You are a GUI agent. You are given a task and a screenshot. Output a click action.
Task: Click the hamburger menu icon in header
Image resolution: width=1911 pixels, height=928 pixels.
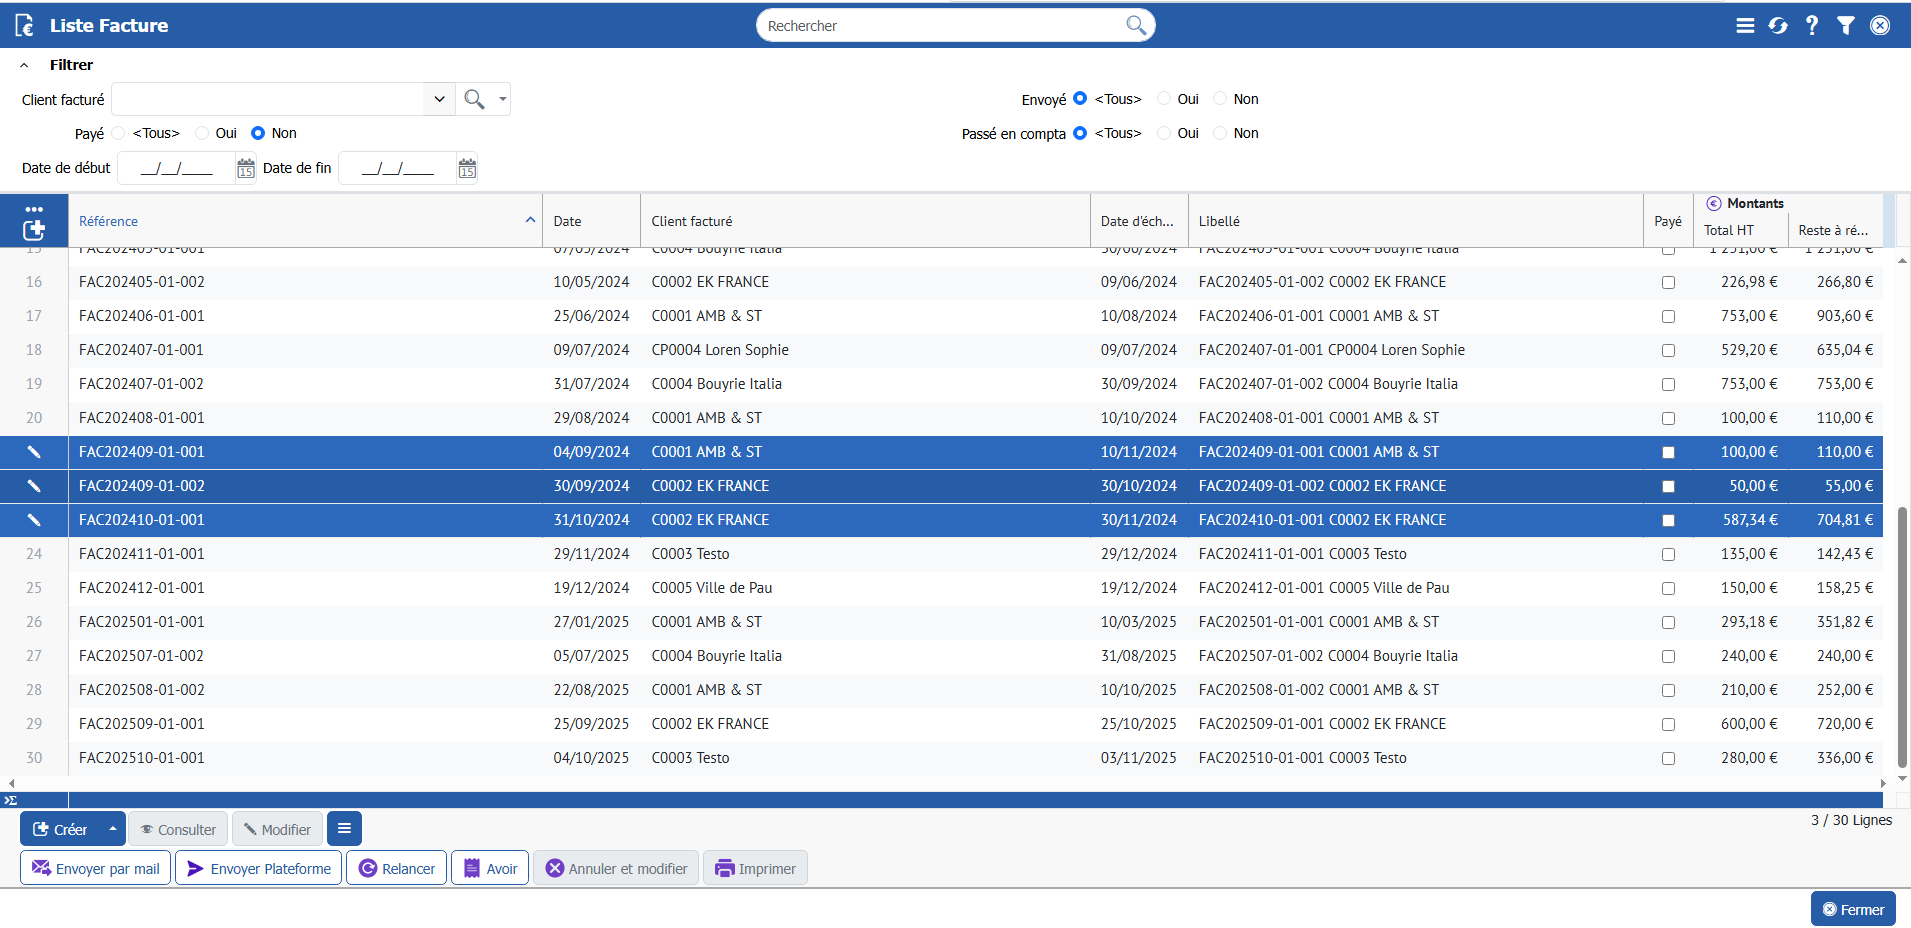[1745, 26]
